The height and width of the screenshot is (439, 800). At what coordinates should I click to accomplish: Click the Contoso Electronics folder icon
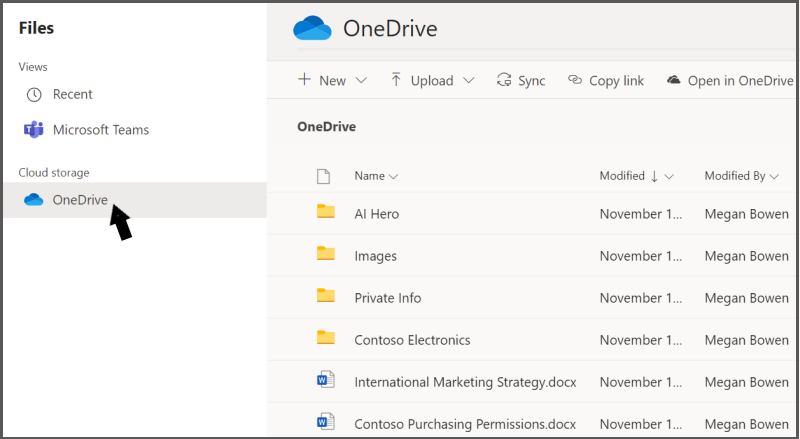click(x=326, y=337)
